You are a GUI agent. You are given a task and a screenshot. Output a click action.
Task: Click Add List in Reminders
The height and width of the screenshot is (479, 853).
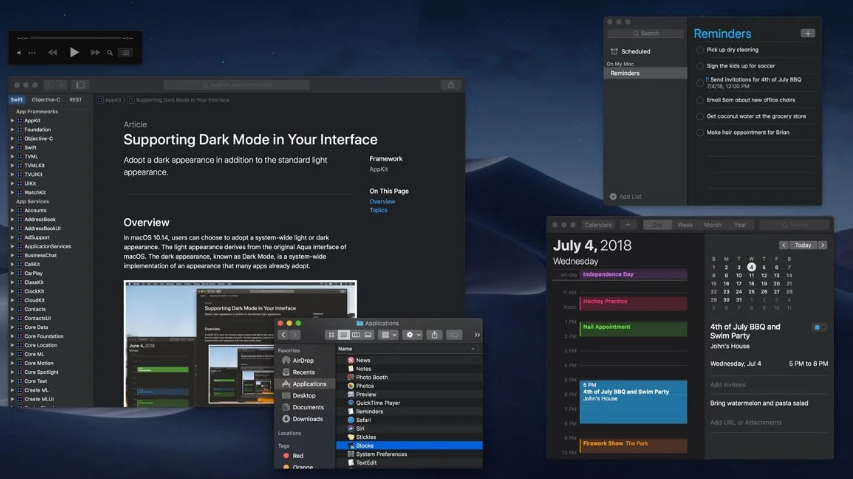[x=626, y=197]
